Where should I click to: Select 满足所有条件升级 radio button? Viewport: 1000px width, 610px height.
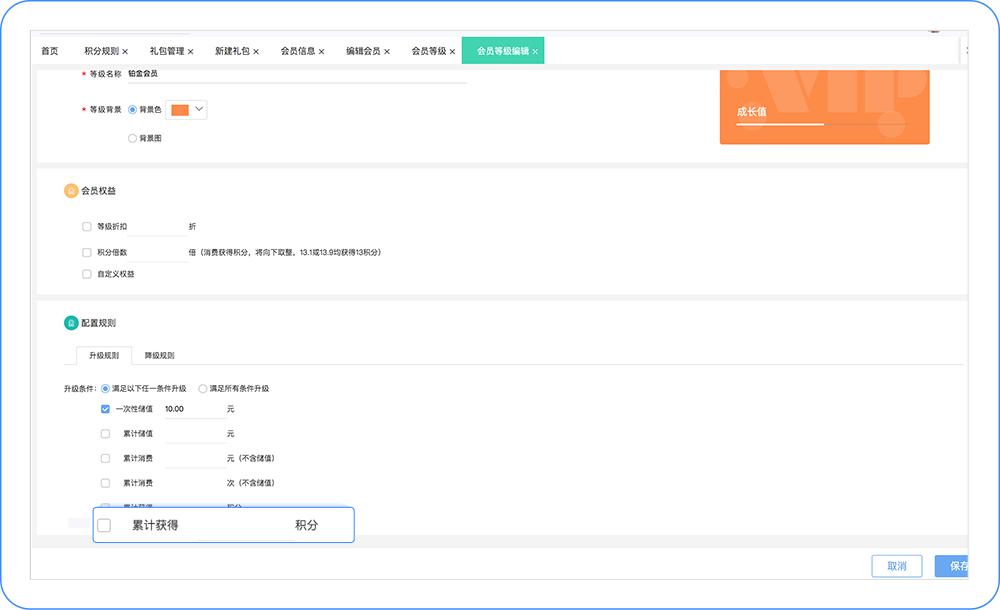coord(202,388)
